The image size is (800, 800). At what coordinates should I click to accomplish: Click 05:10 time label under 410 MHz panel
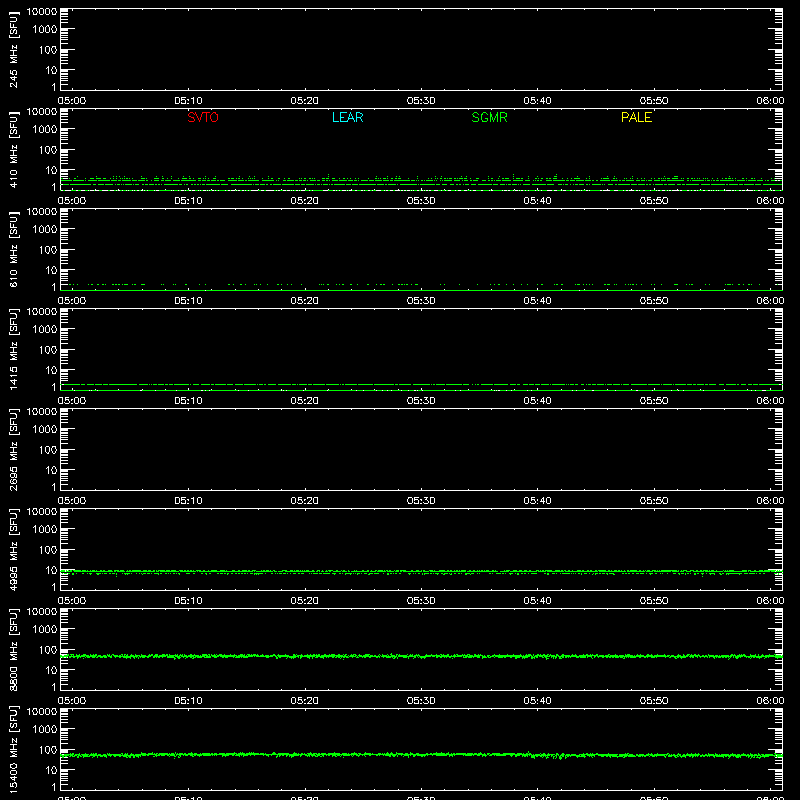tap(188, 201)
